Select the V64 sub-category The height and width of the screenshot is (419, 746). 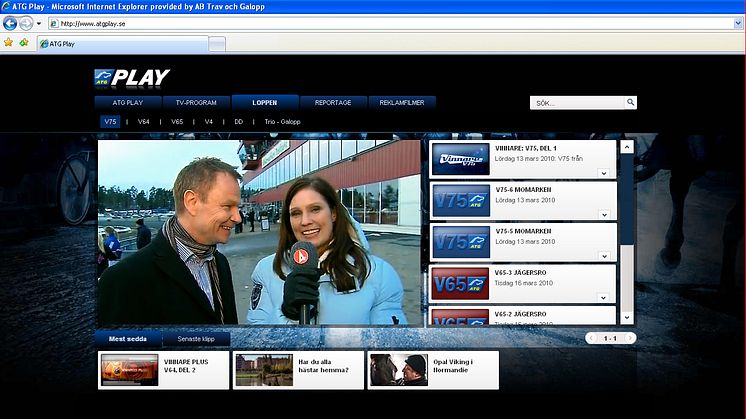tap(144, 122)
